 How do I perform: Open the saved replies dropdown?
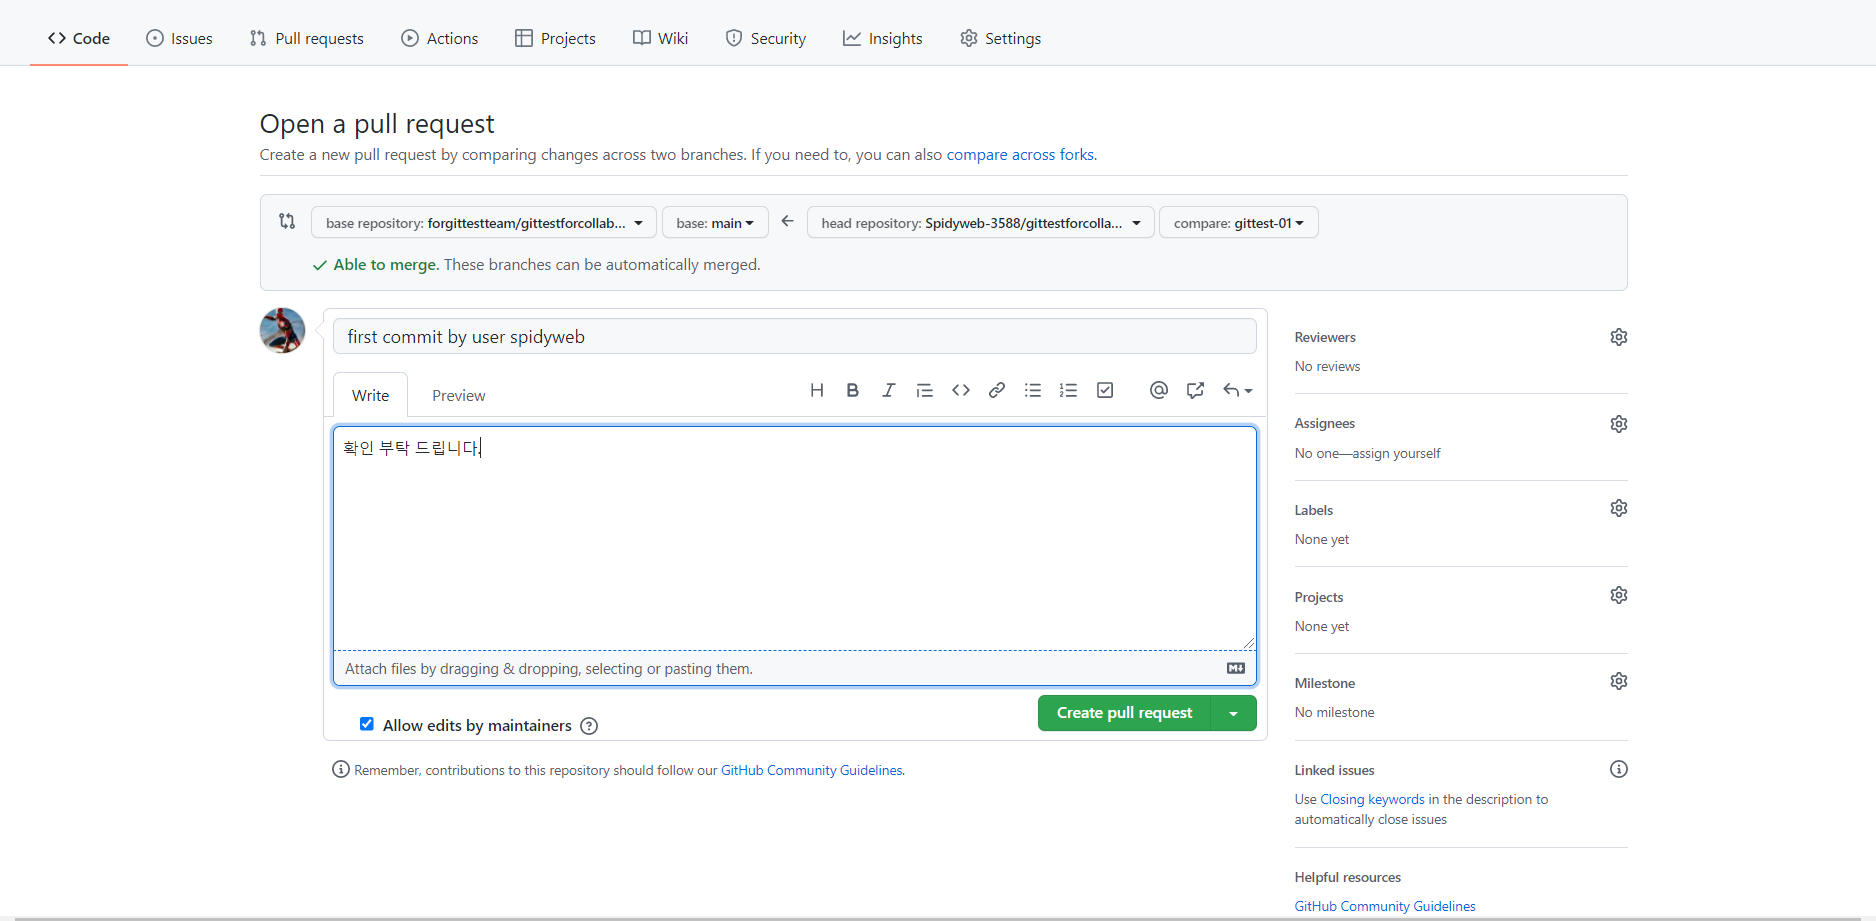pos(1238,390)
